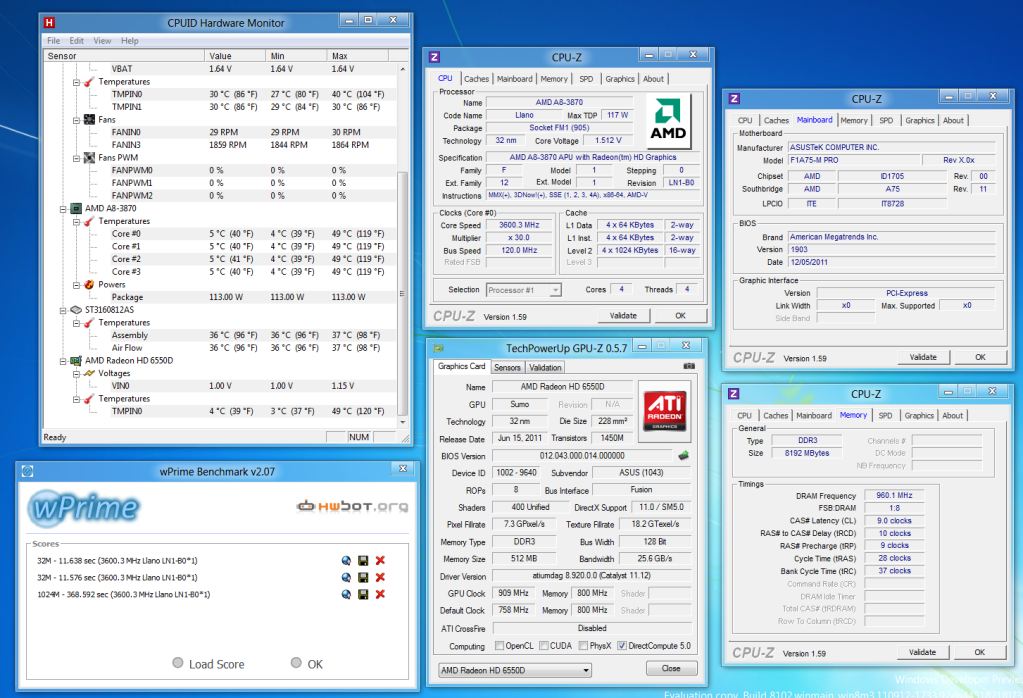Click the Max column header in HWMonitor
The height and width of the screenshot is (698, 1023).
pos(358,56)
